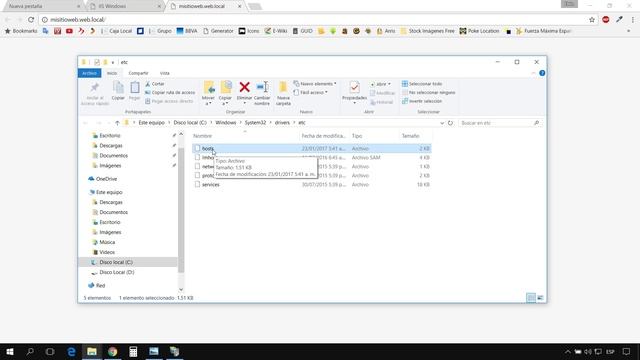Screen dimensions: 640x360
Task: Click the up-arrow navigate to parent folder
Action: [117, 123]
